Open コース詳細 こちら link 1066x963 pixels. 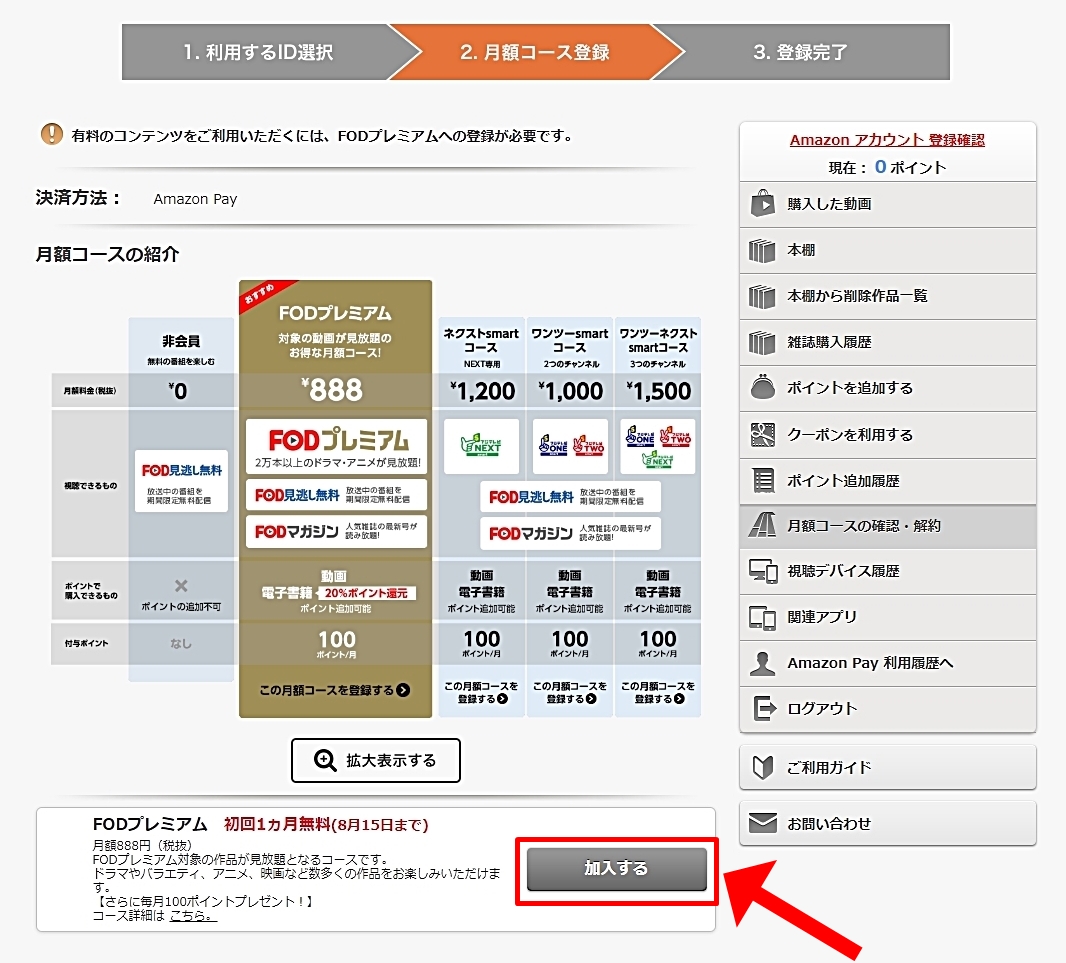click(x=193, y=915)
